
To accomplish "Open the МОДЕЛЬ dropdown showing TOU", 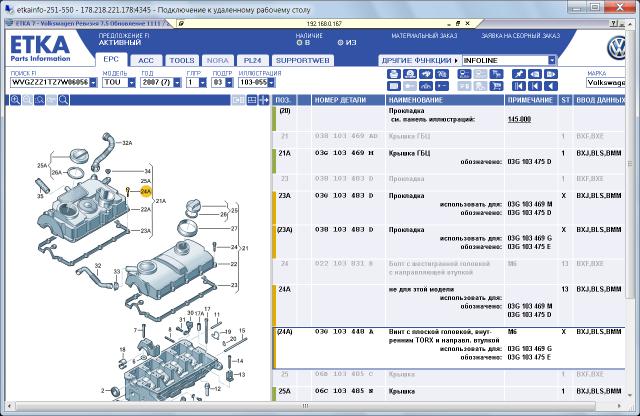I will tap(131, 82).
